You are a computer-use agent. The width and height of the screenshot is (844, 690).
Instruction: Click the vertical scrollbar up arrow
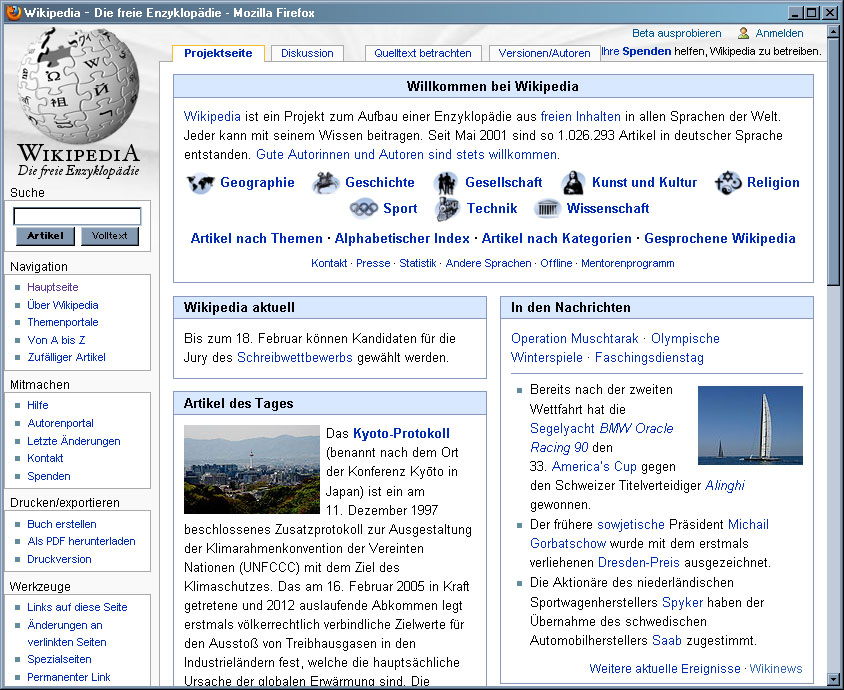coord(834,31)
